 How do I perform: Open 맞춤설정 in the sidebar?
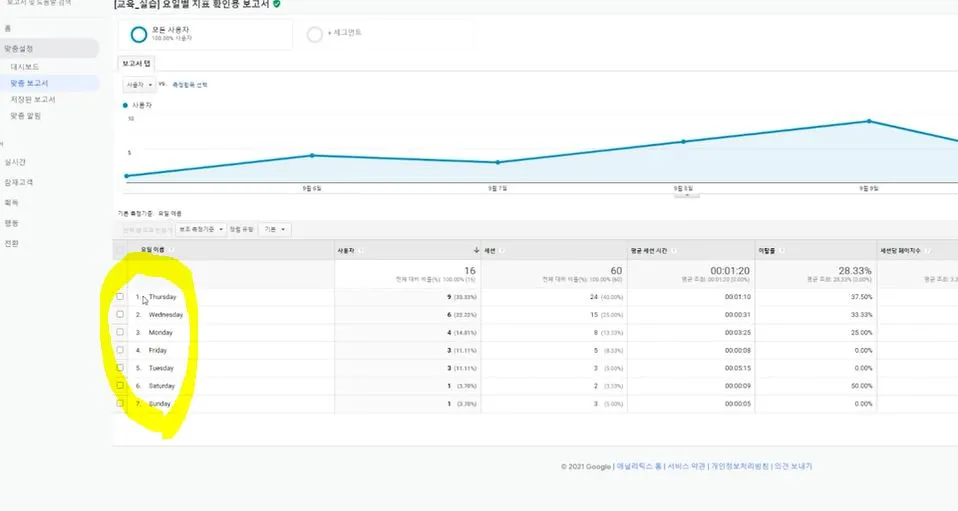[x=49, y=48]
